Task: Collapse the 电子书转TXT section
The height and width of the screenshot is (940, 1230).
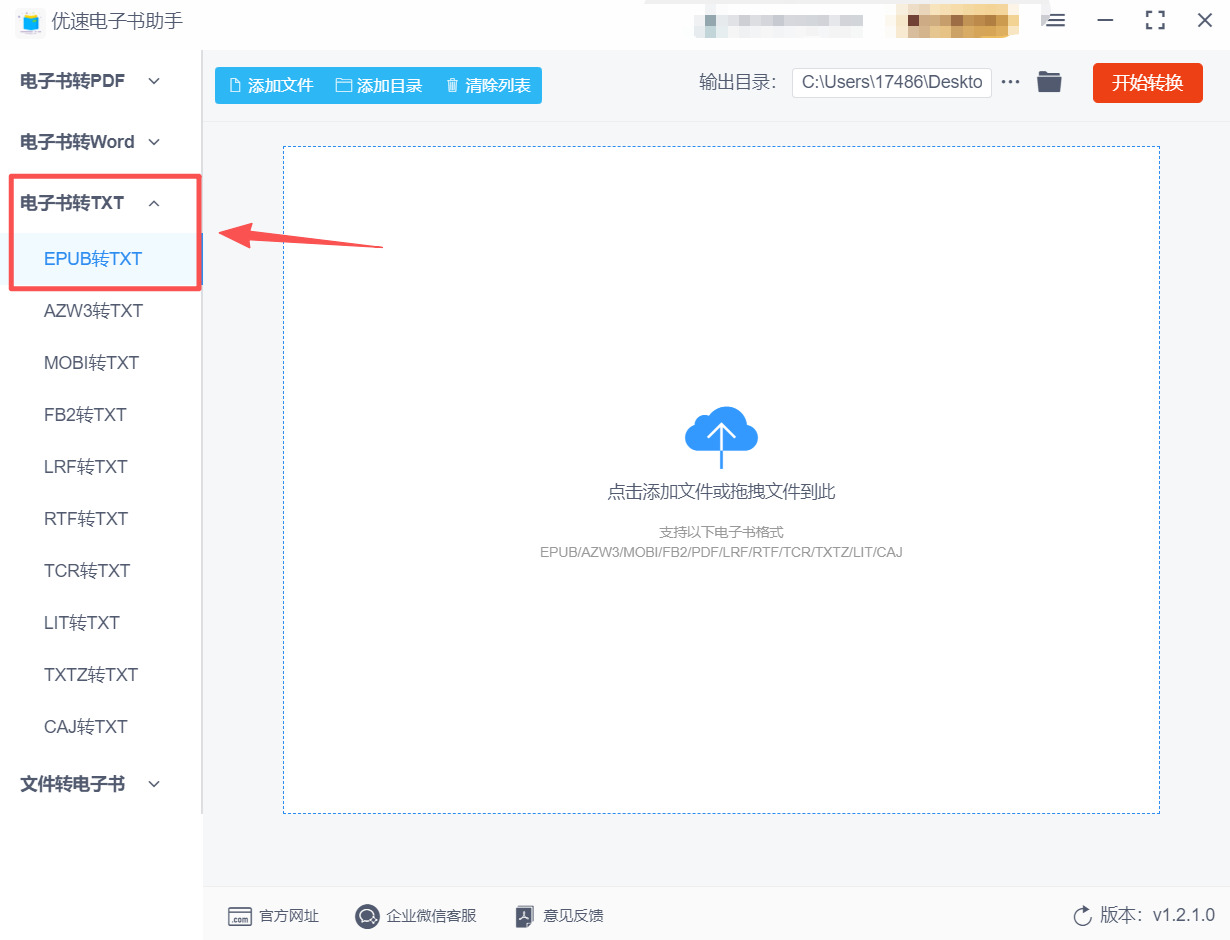Action: (154, 202)
